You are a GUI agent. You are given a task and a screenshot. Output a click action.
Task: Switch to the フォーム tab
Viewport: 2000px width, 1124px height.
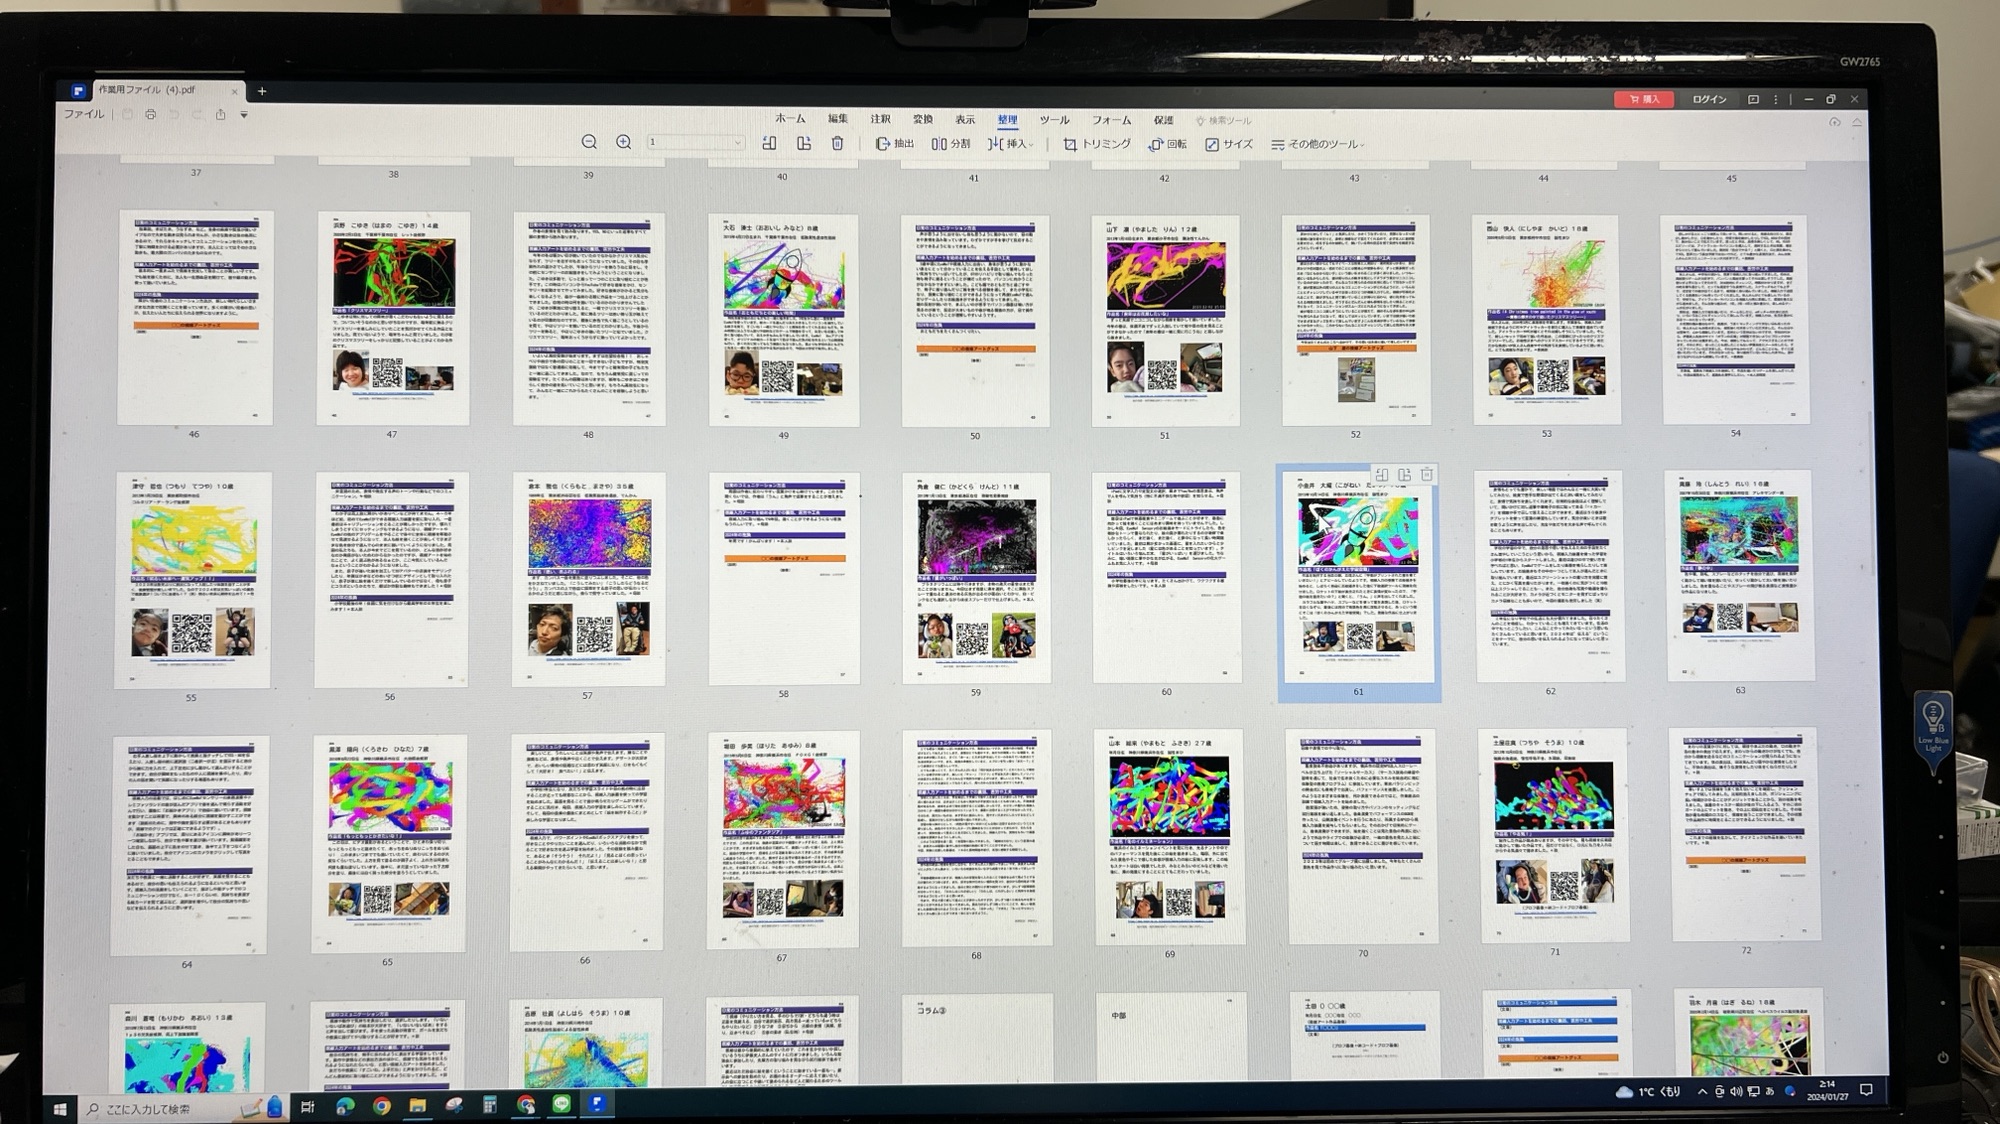click(x=1111, y=120)
